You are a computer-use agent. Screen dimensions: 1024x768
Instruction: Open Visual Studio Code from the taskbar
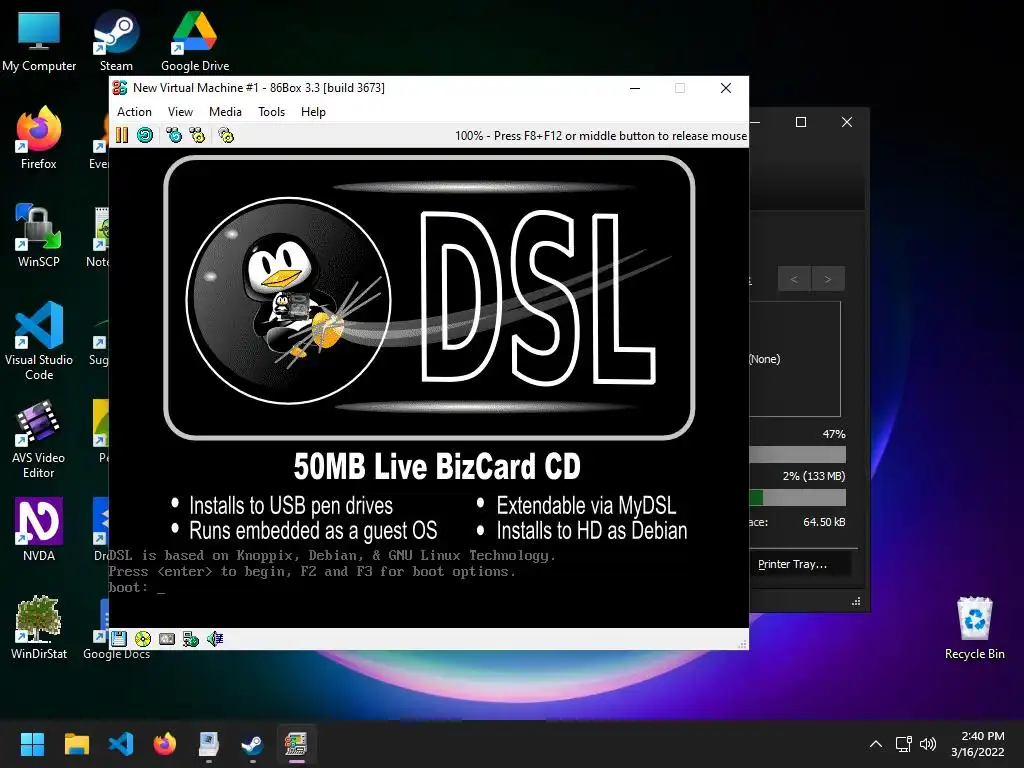121,744
